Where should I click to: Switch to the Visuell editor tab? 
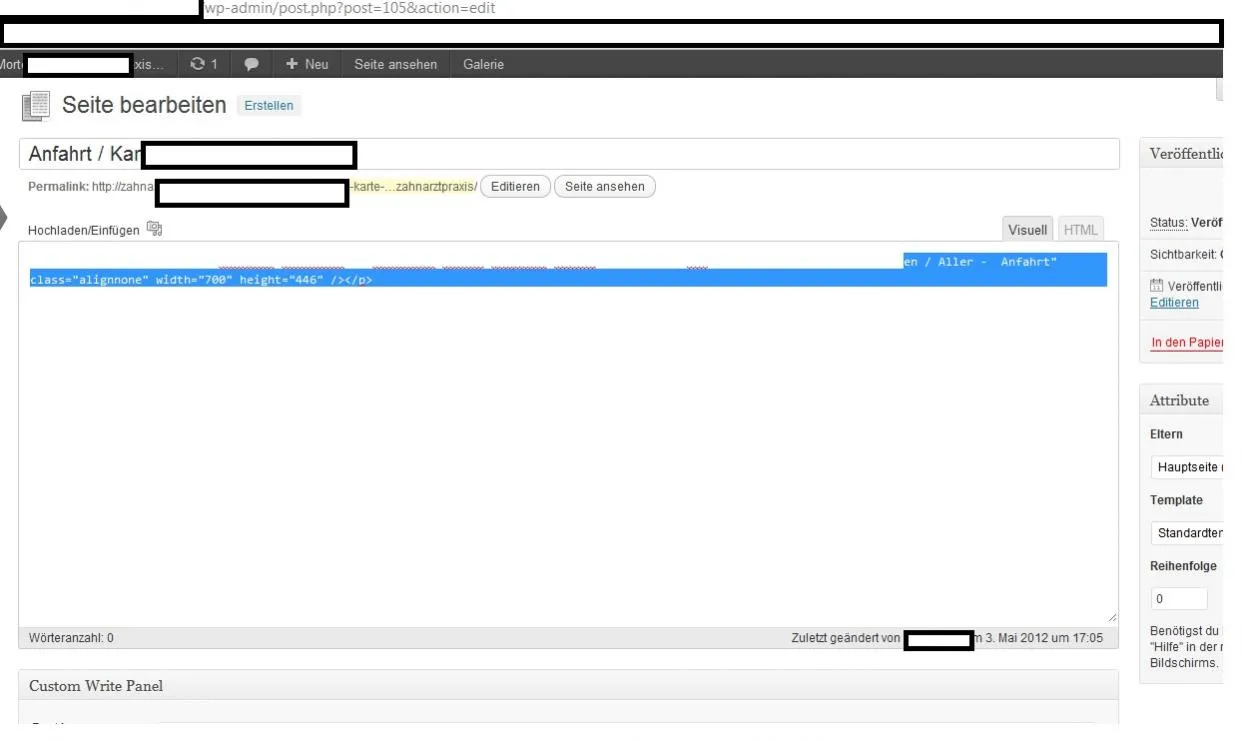(x=1027, y=230)
